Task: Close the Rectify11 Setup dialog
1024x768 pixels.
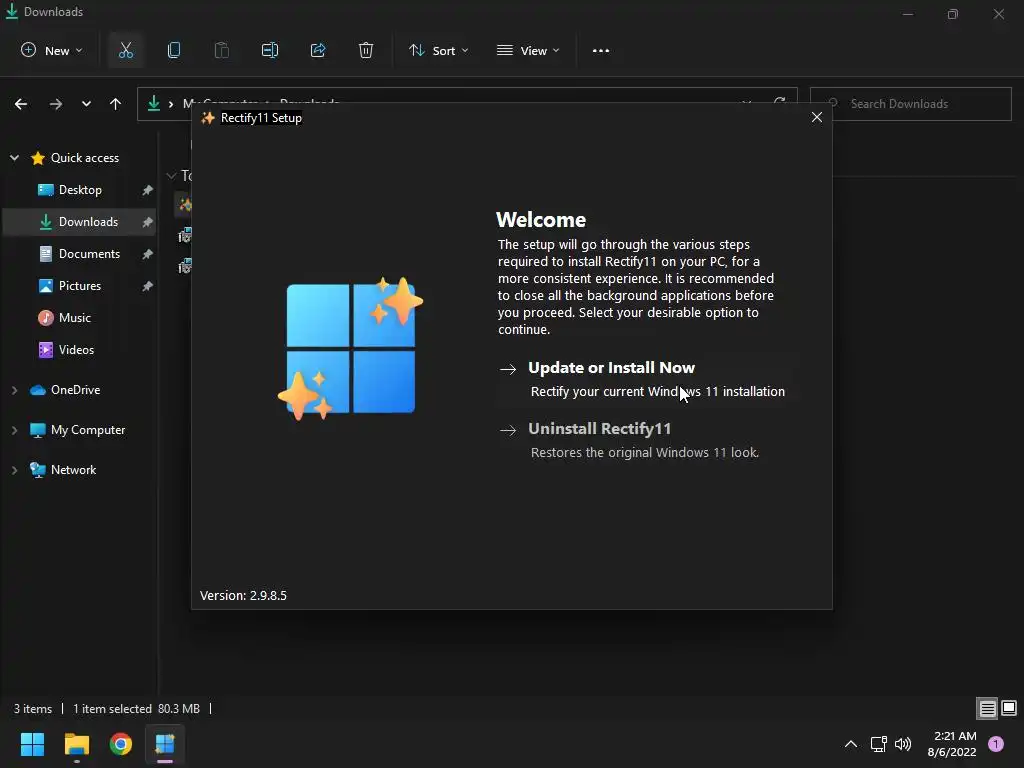Action: (x=816, y=118)
